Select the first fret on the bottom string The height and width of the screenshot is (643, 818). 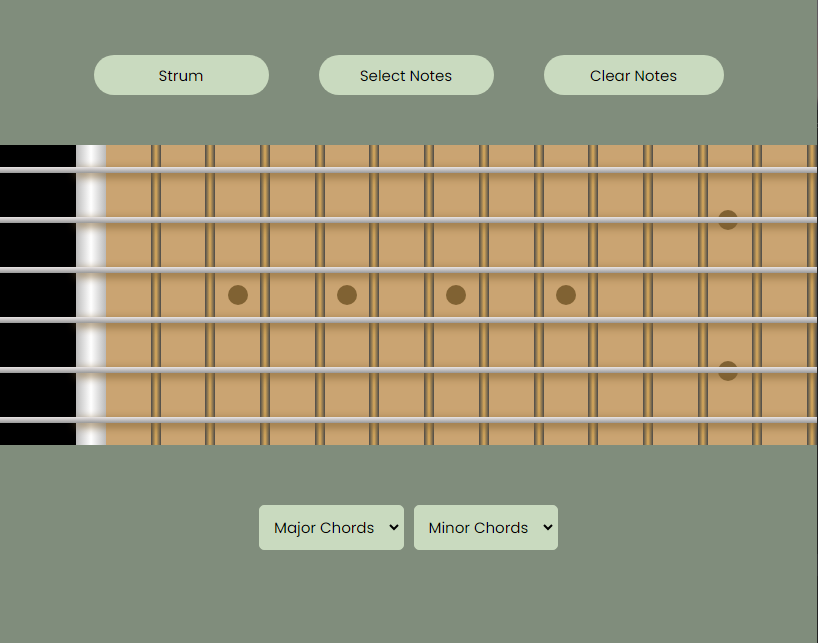tap(130, 420)
